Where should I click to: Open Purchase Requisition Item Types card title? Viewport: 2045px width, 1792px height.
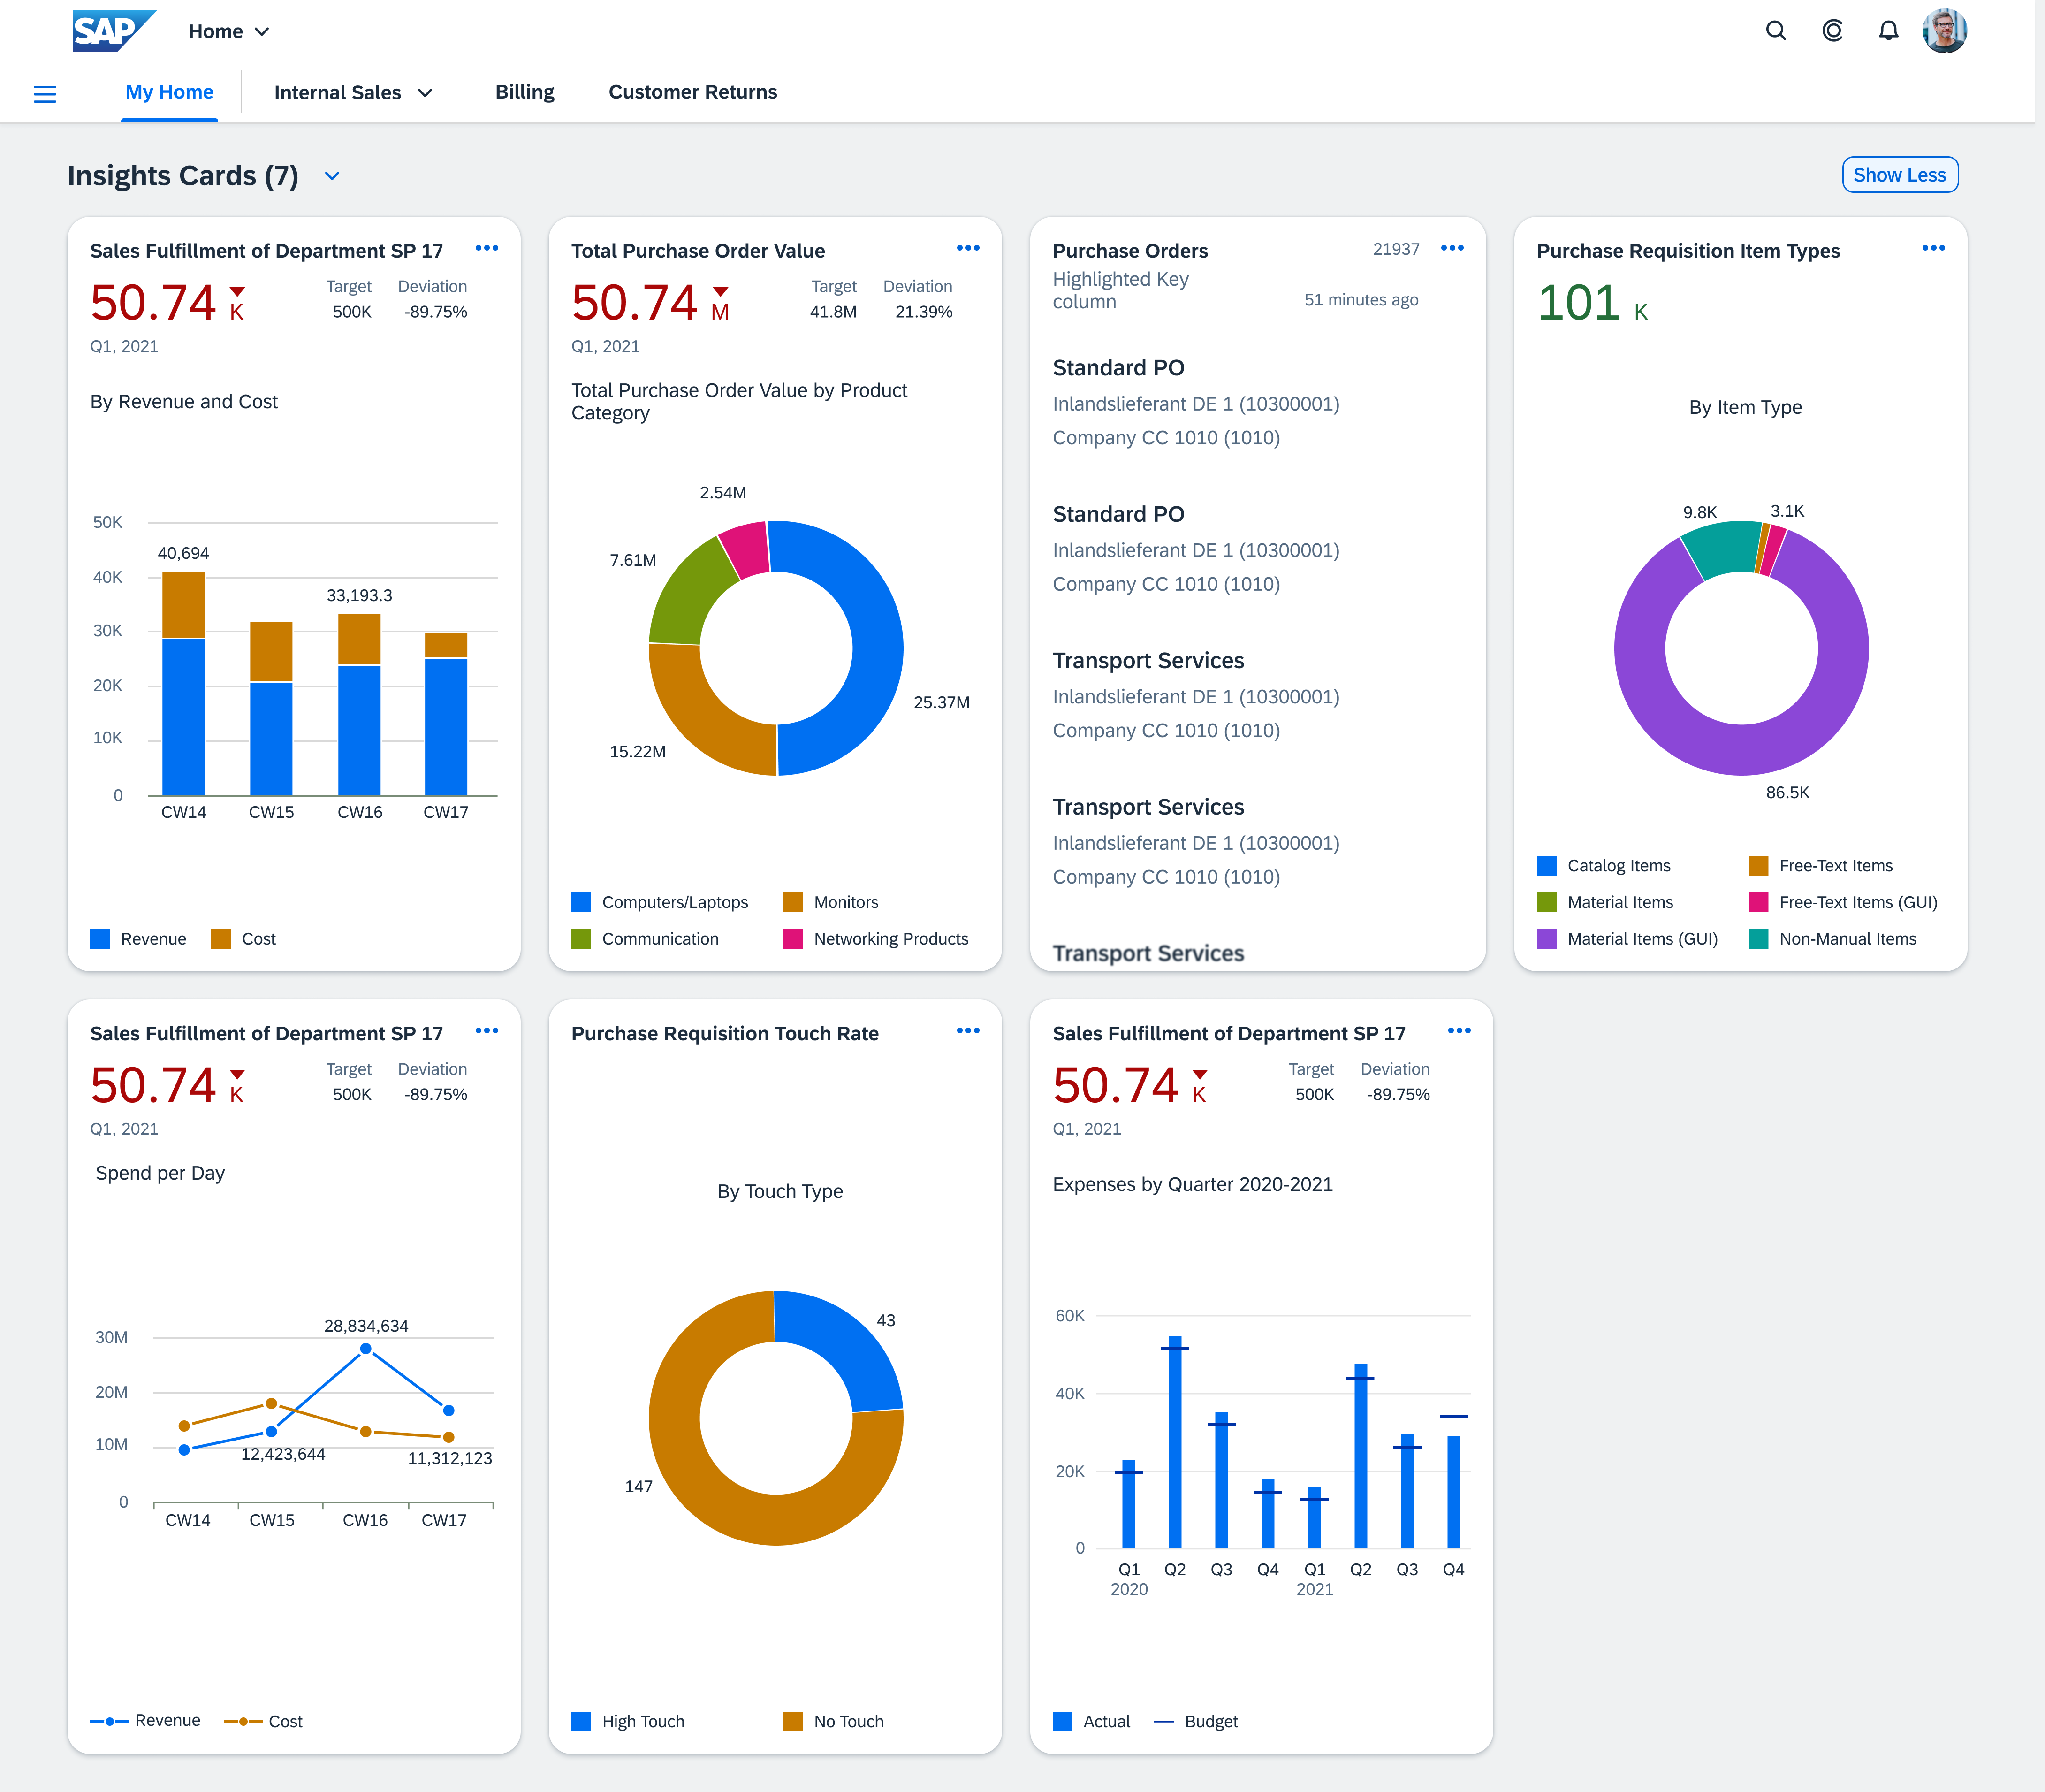pos(1688,251)
